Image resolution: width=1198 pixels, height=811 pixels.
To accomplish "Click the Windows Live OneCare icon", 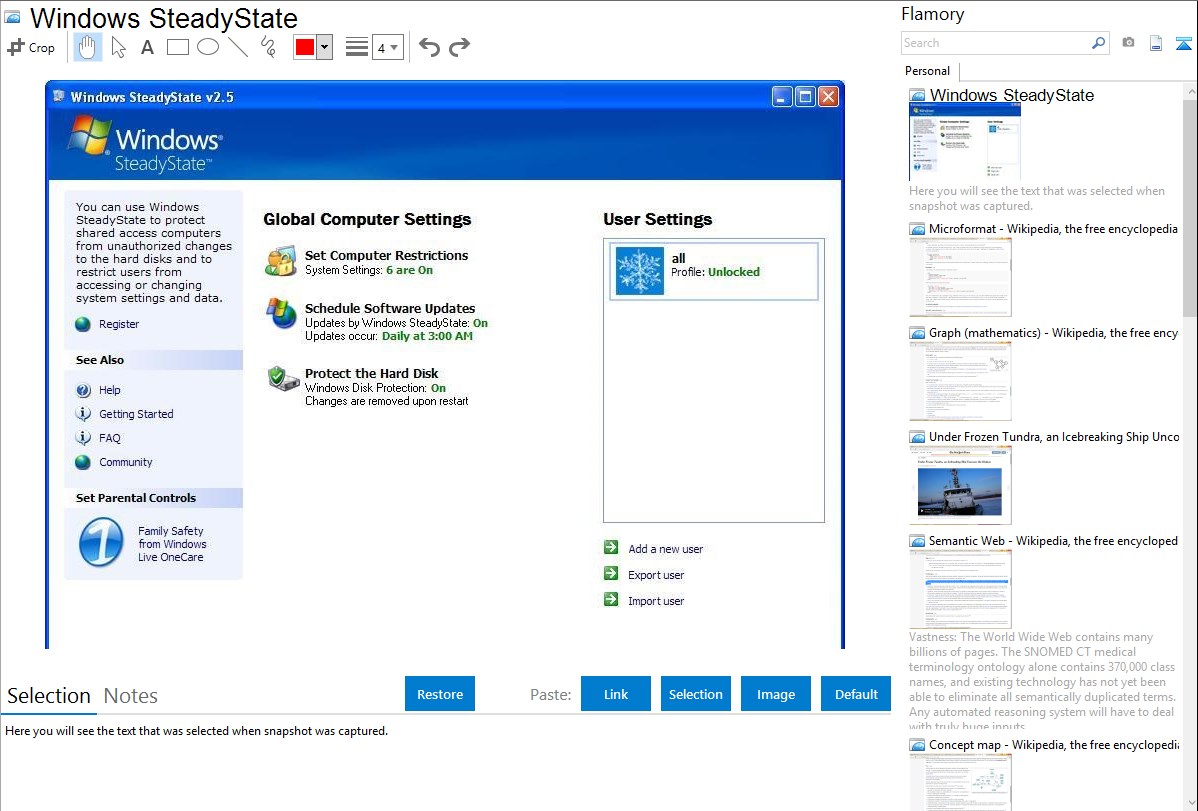I will coord(101,543).
